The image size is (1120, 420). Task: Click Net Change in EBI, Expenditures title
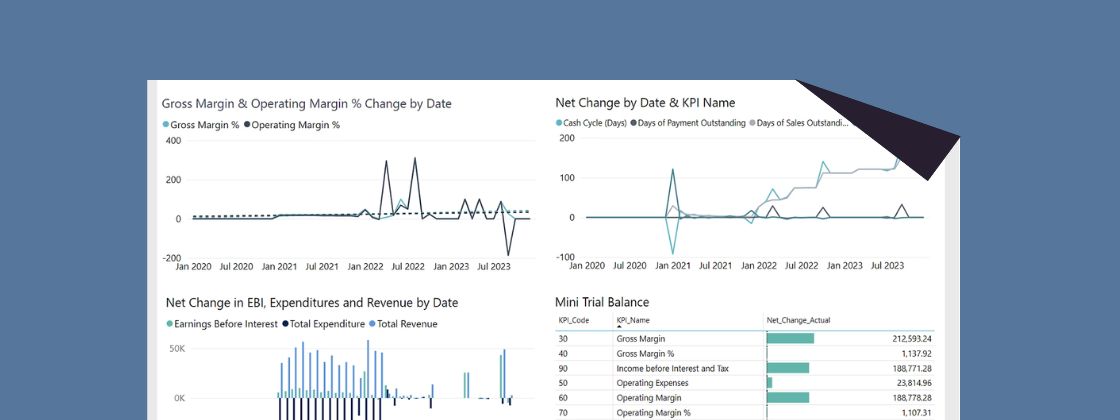(x=312, y=303)
